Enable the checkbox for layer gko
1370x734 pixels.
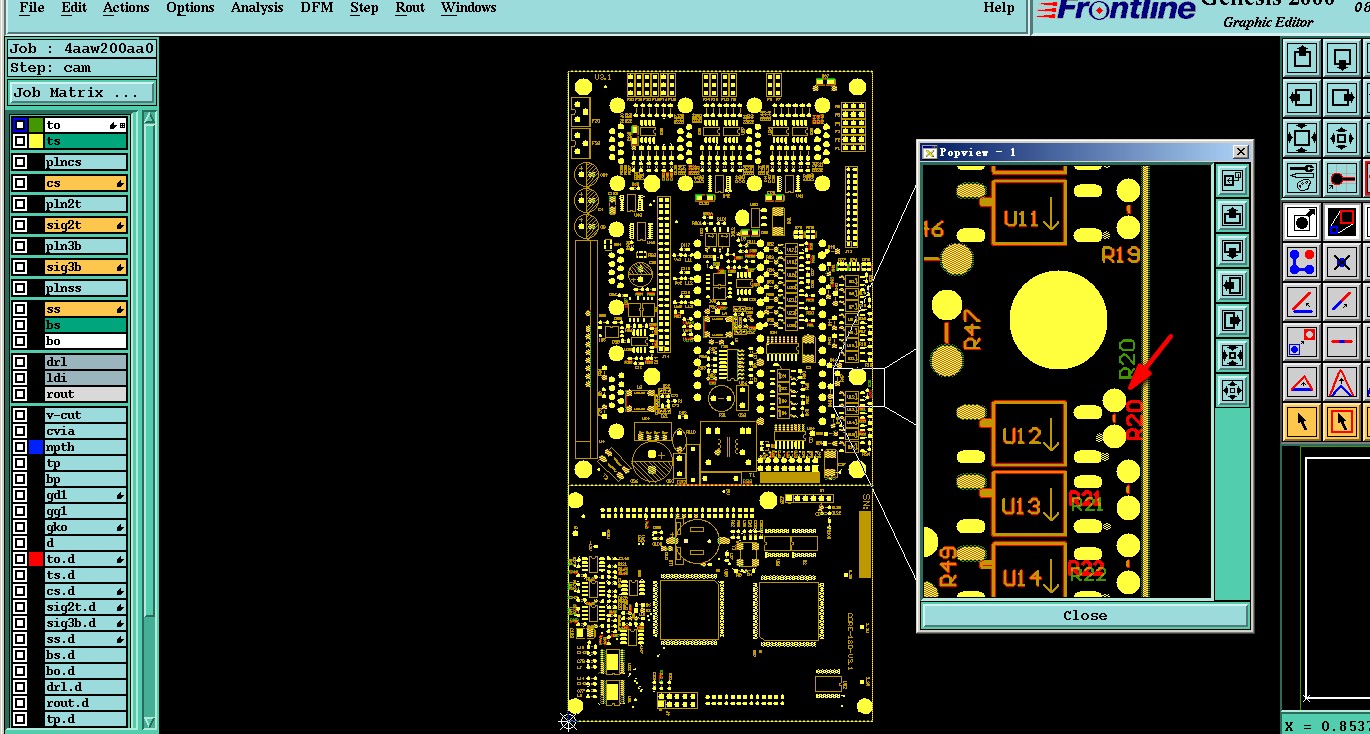[x=20, y=527]
